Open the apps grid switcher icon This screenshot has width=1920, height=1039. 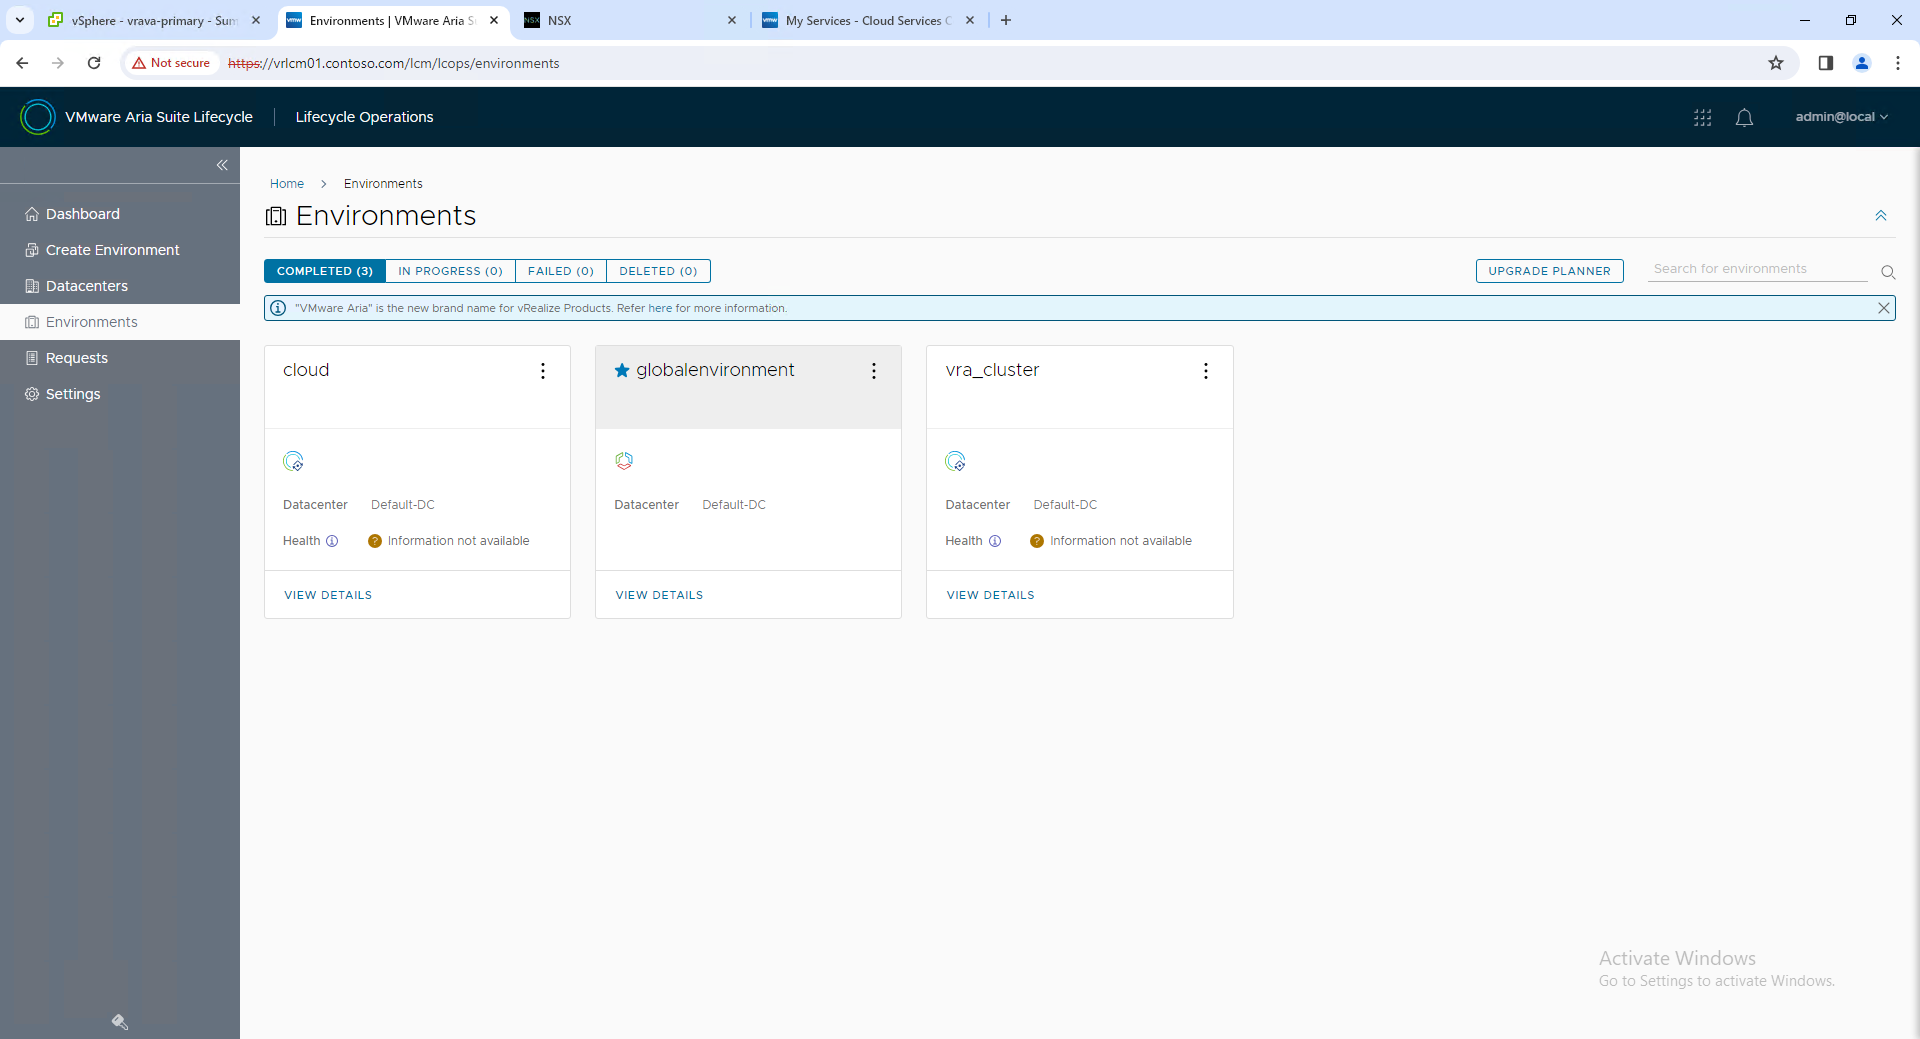(x=1702, y=118)
